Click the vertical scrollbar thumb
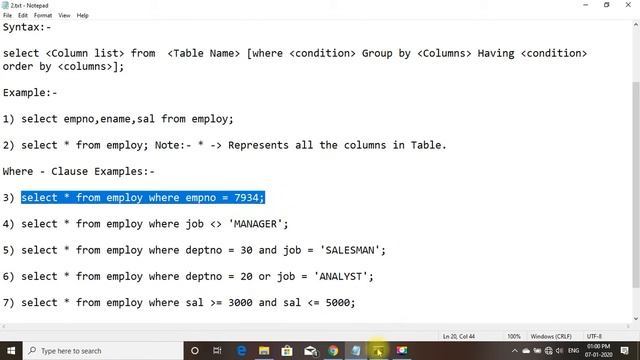Viewport: 640px width, 360px height. pyautogui.click(x=636, y=184)
